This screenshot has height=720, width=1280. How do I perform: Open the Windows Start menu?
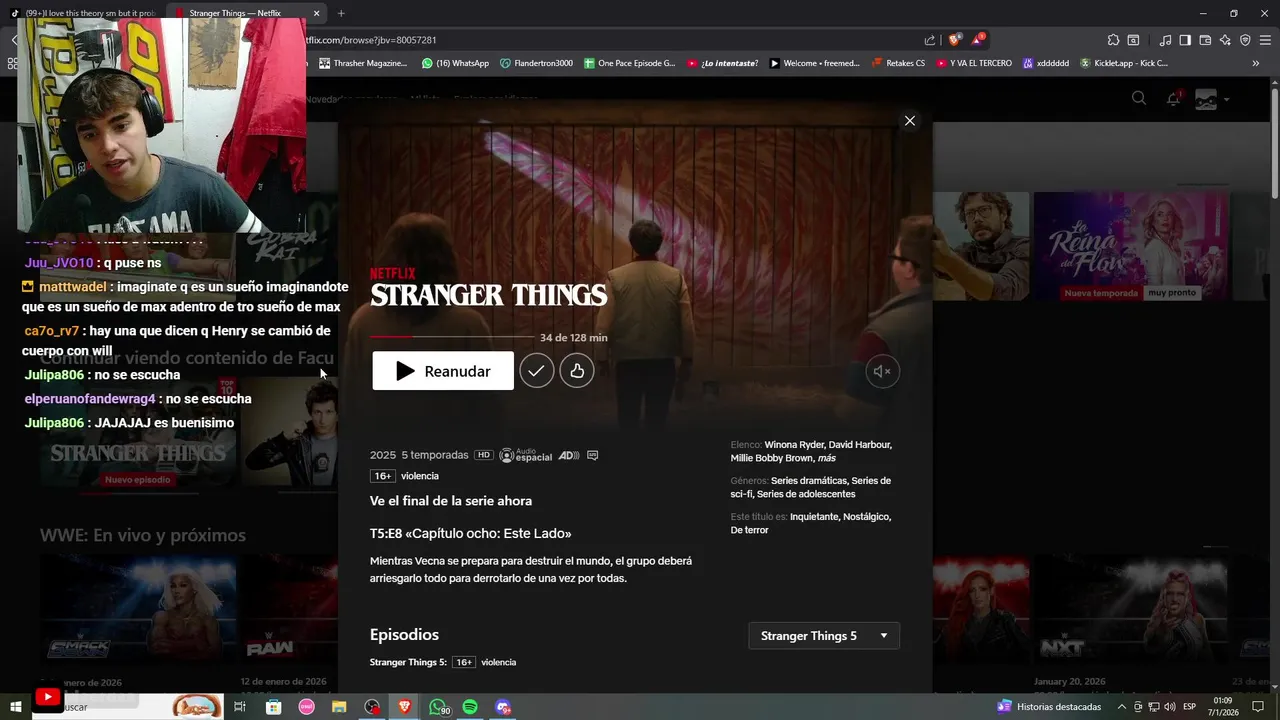tap(15, 707)
